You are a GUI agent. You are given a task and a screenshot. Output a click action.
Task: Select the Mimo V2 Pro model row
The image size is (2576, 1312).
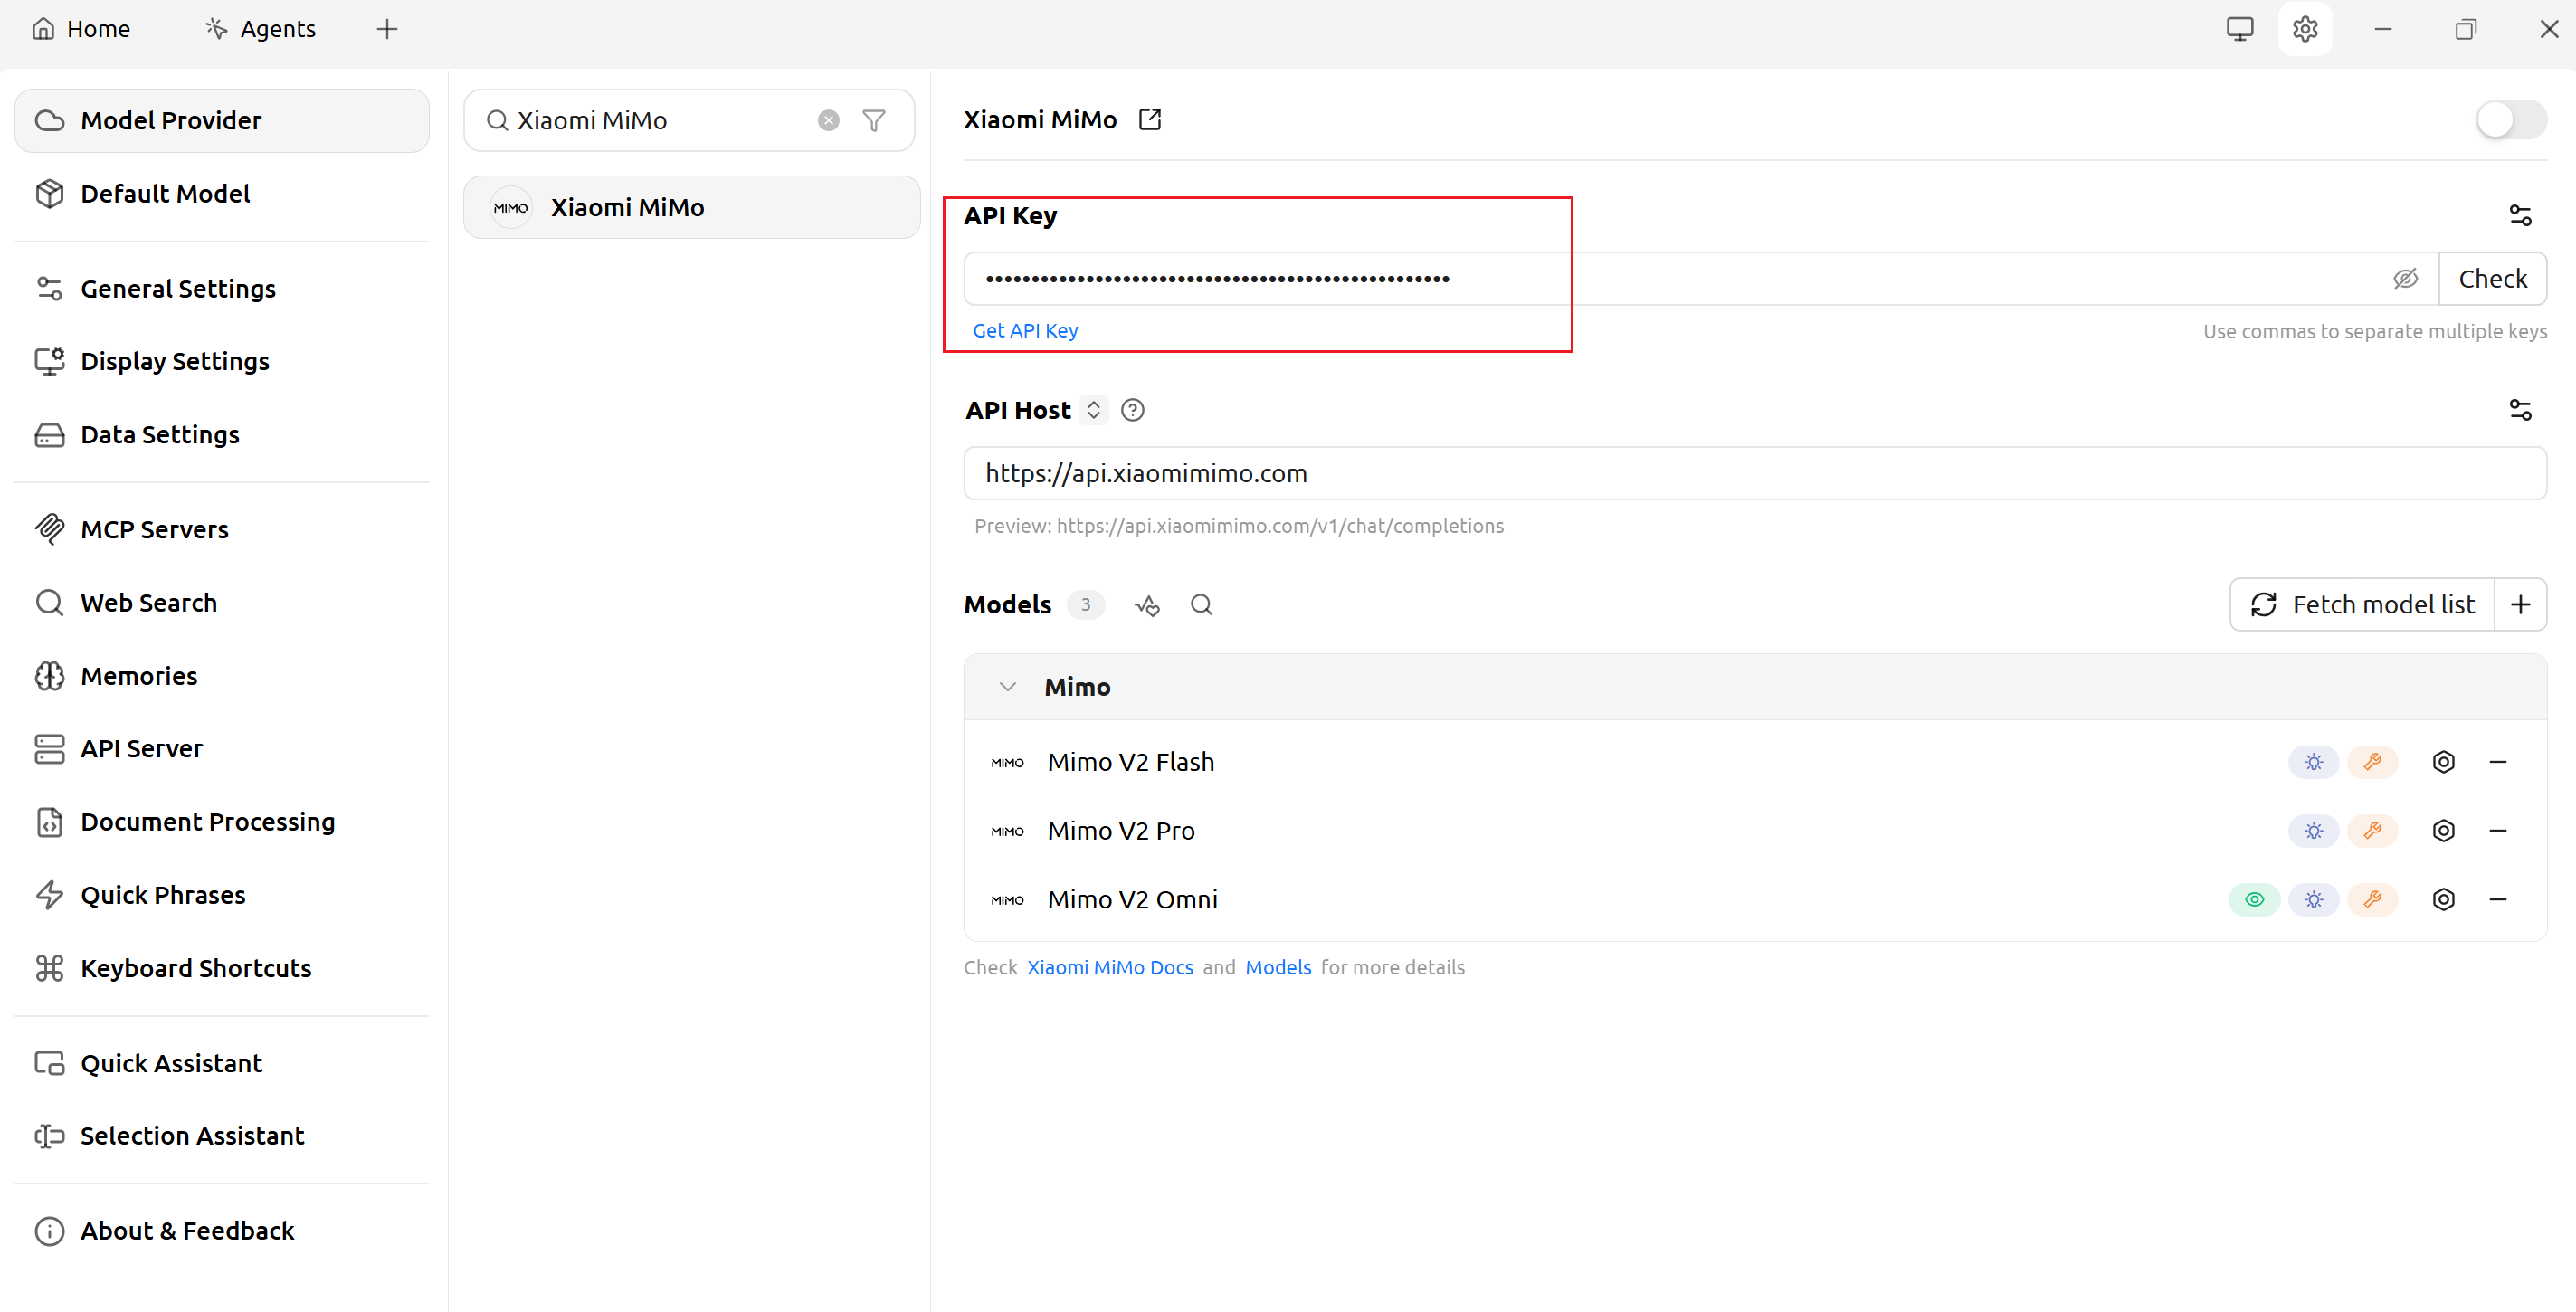coord(1755,831)
